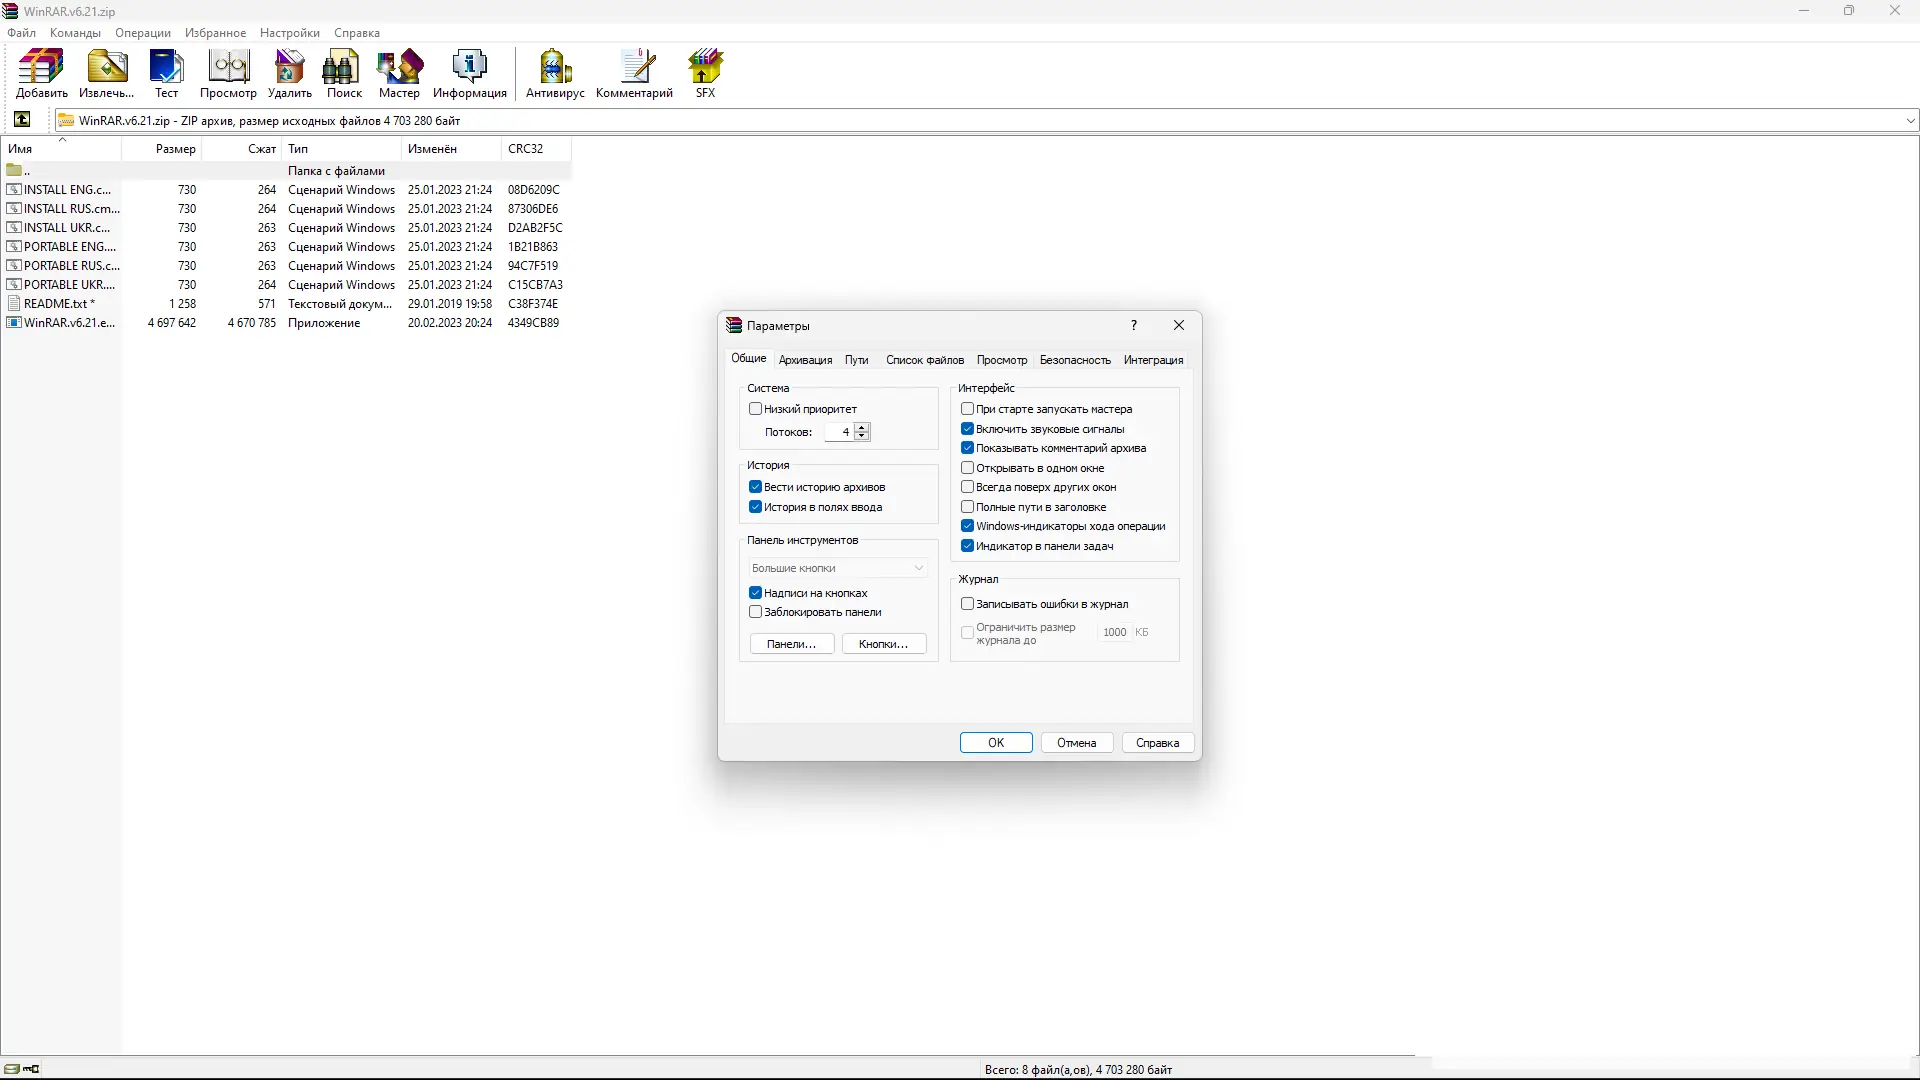Expand the archive path address dropdown
The height and width of the screenshot is (1080, 1920).
point(1910,121)
